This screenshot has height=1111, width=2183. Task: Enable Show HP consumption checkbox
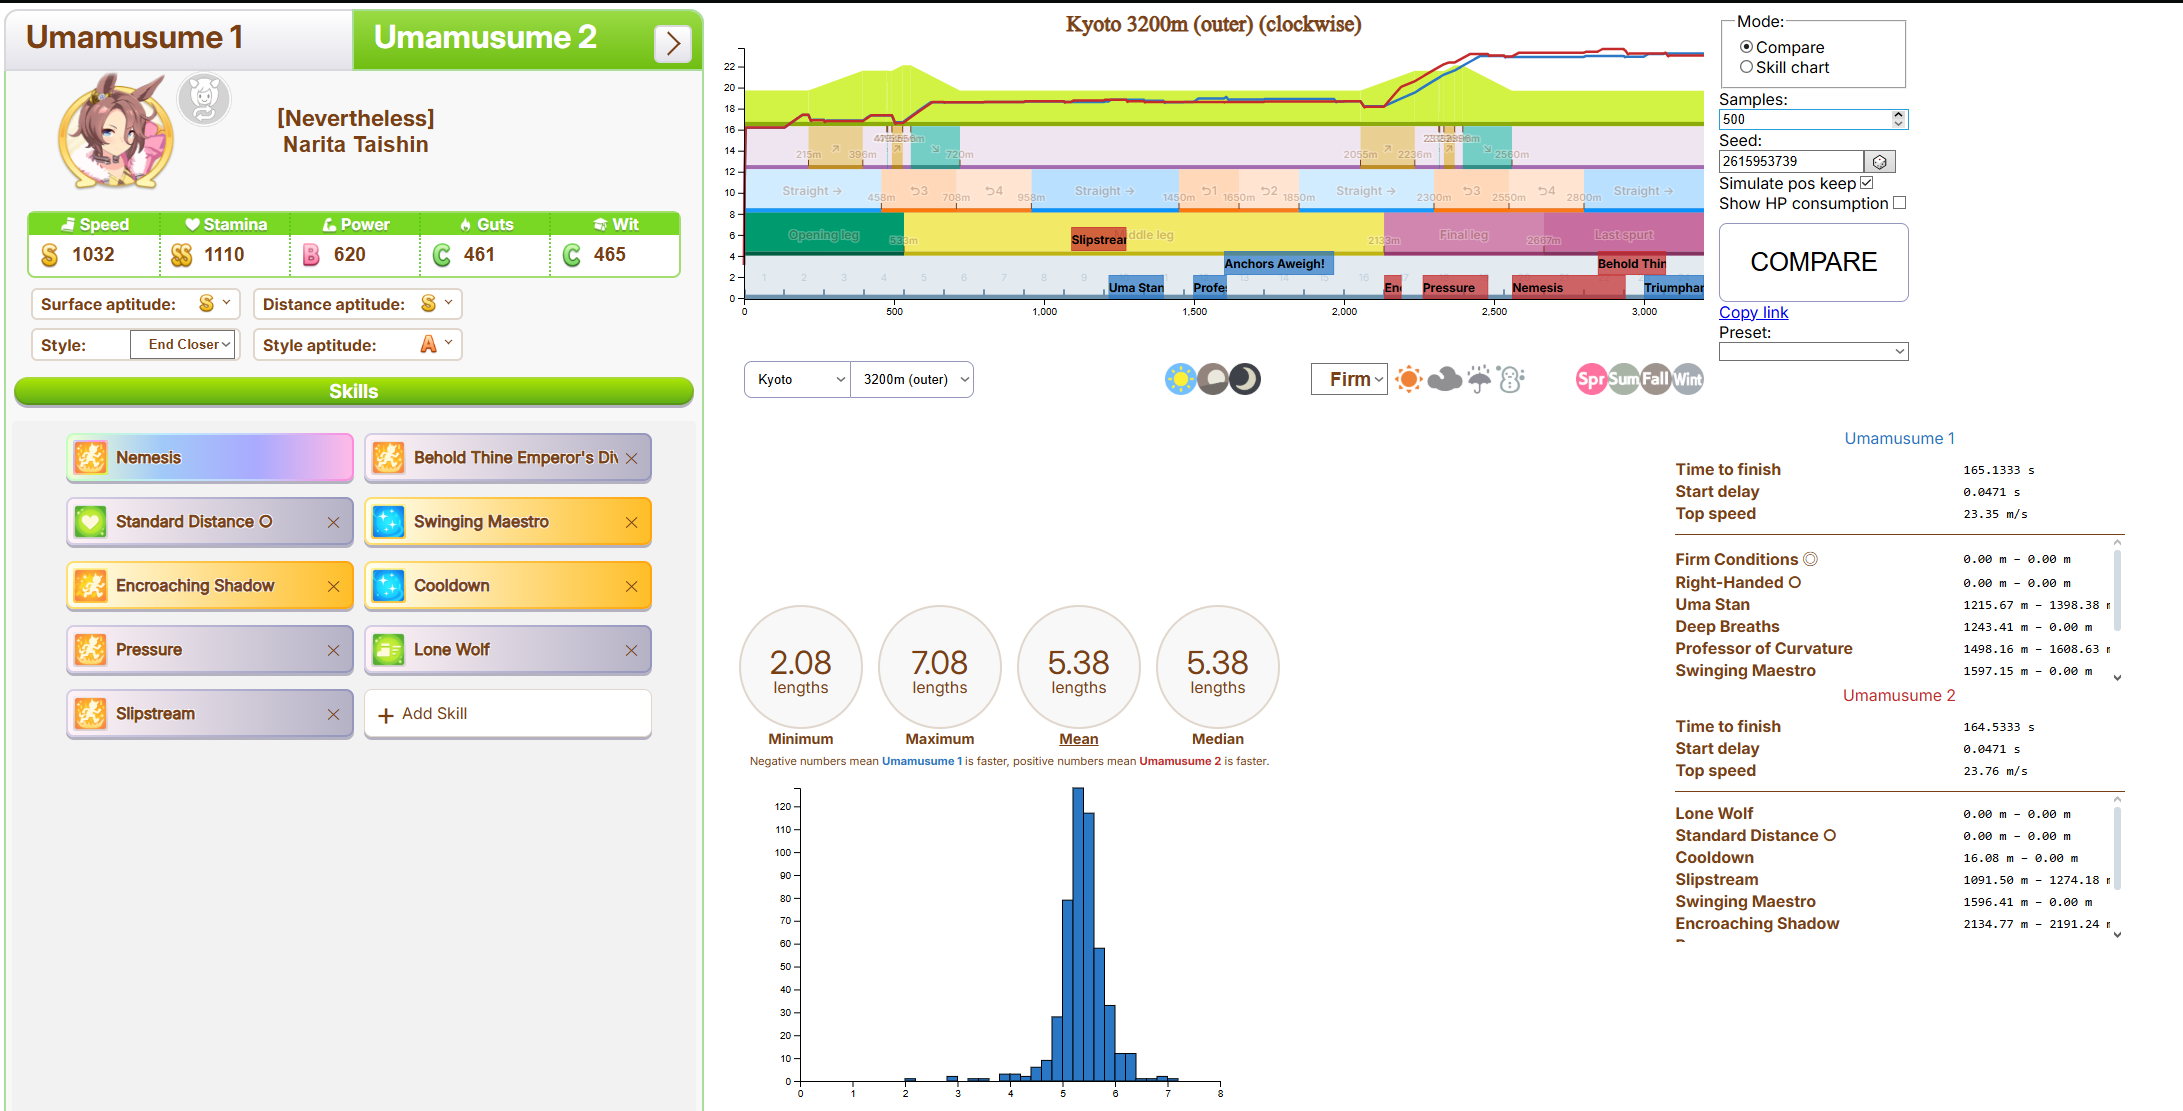click(1899, 203)
